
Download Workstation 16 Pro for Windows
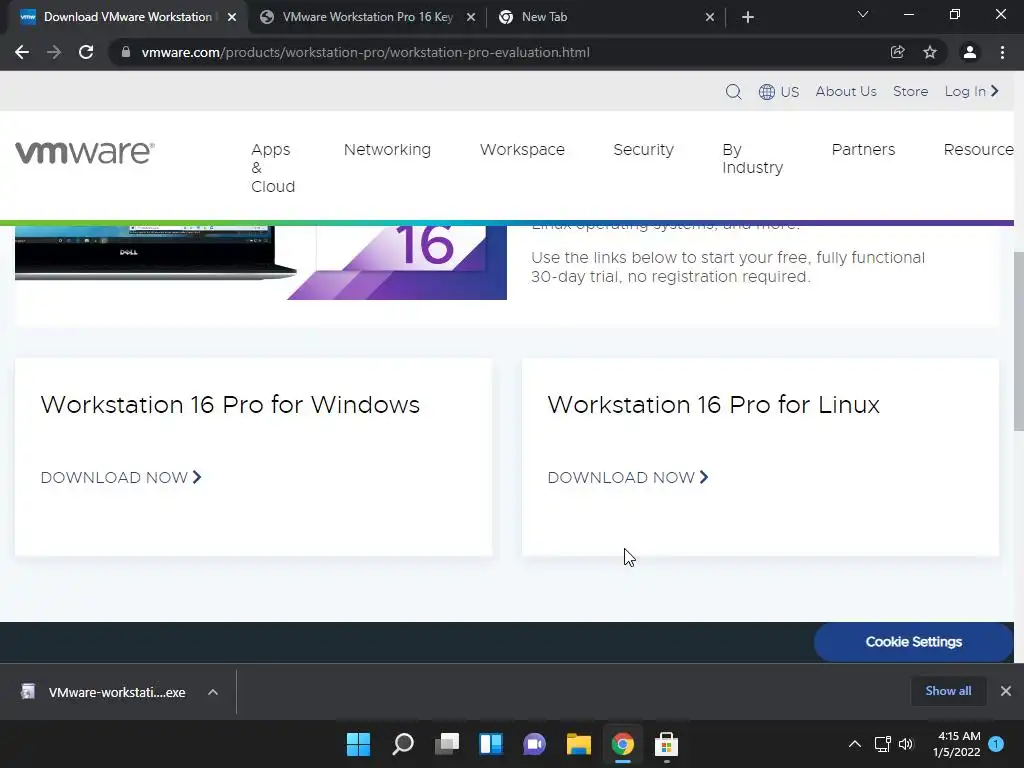pyautogui.click(x=121, y=477)
